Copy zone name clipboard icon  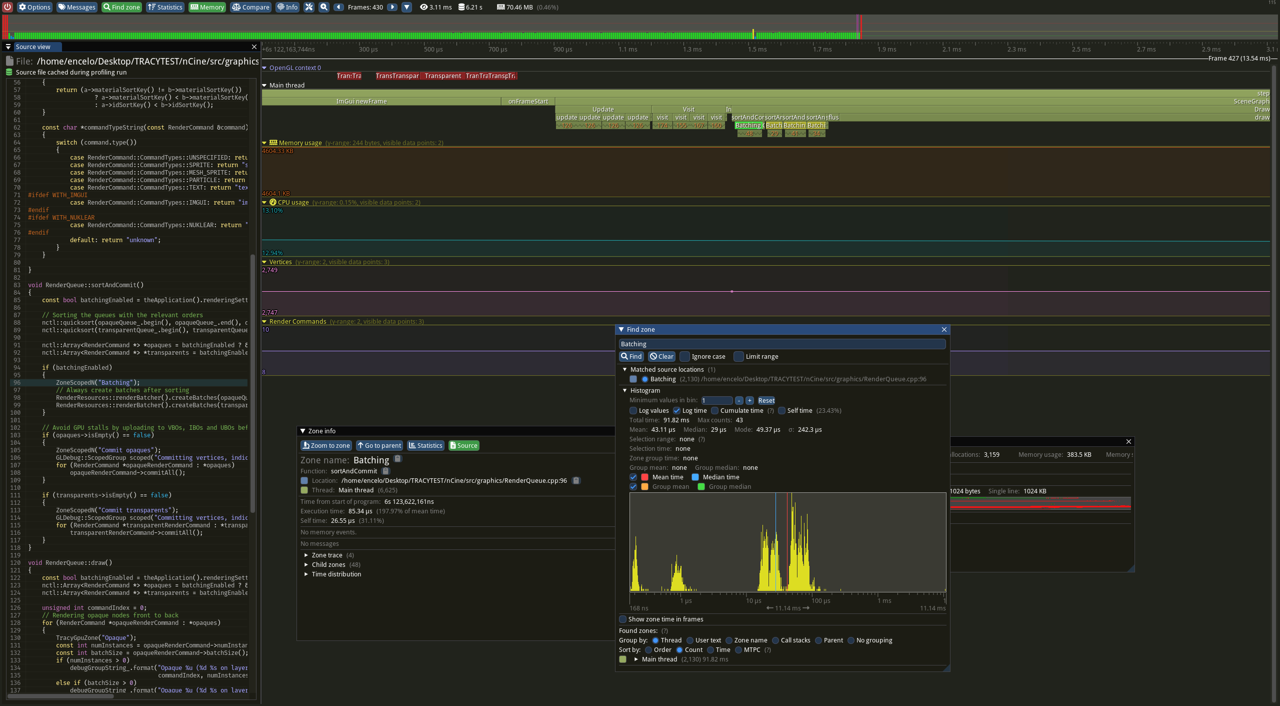397,460
